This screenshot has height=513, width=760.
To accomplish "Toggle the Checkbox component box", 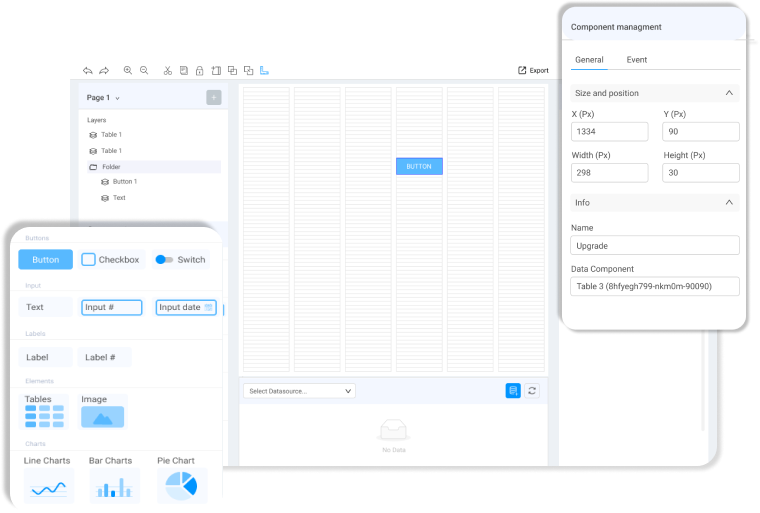I will [89, 260].
